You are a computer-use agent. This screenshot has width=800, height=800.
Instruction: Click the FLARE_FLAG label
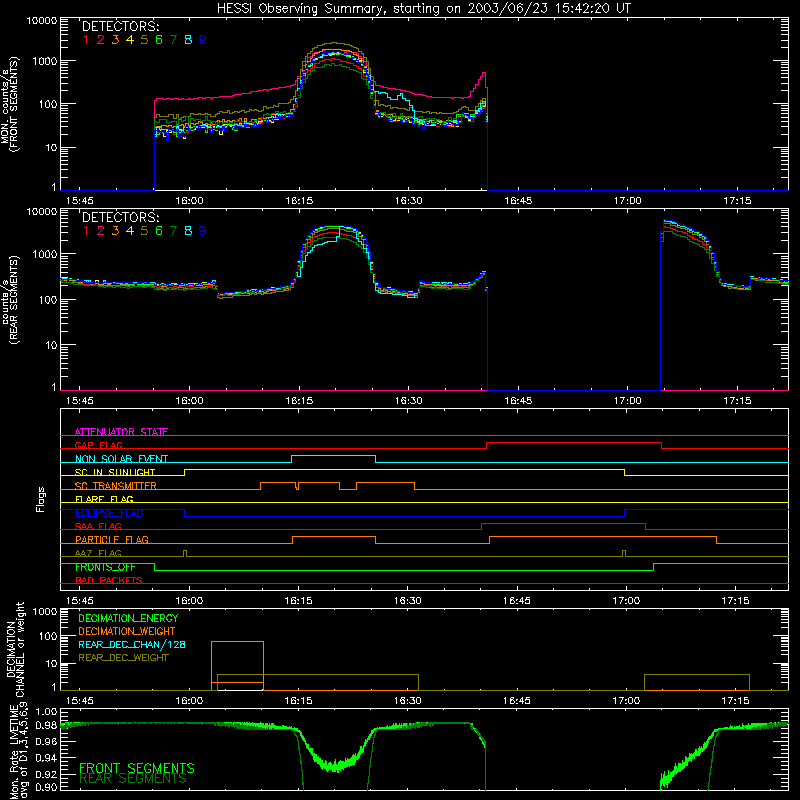point(104,499)
